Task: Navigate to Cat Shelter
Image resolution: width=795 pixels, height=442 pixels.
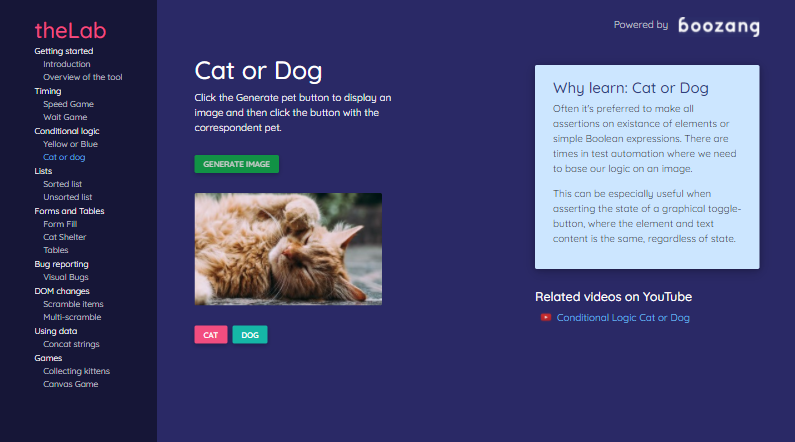Action: (x=64, y=237)
